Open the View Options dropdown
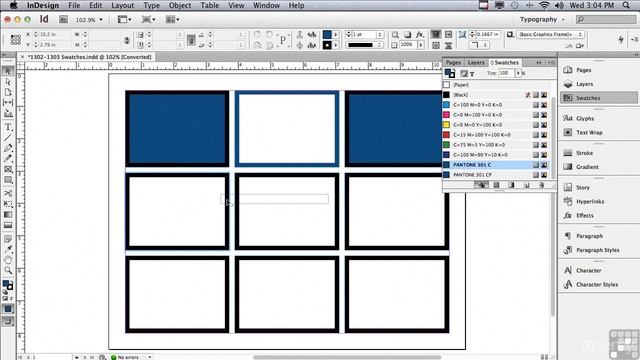 pyautogui.click(x=124, y=19)
